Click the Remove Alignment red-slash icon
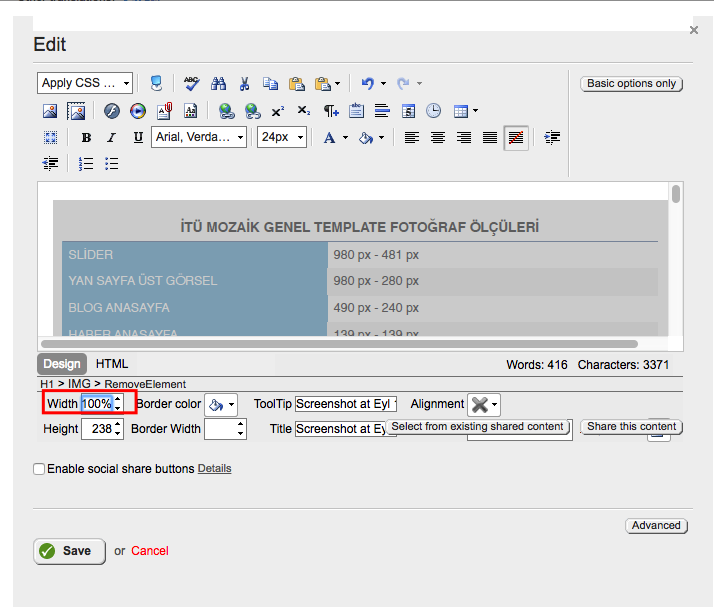 (x=516, y=138)
